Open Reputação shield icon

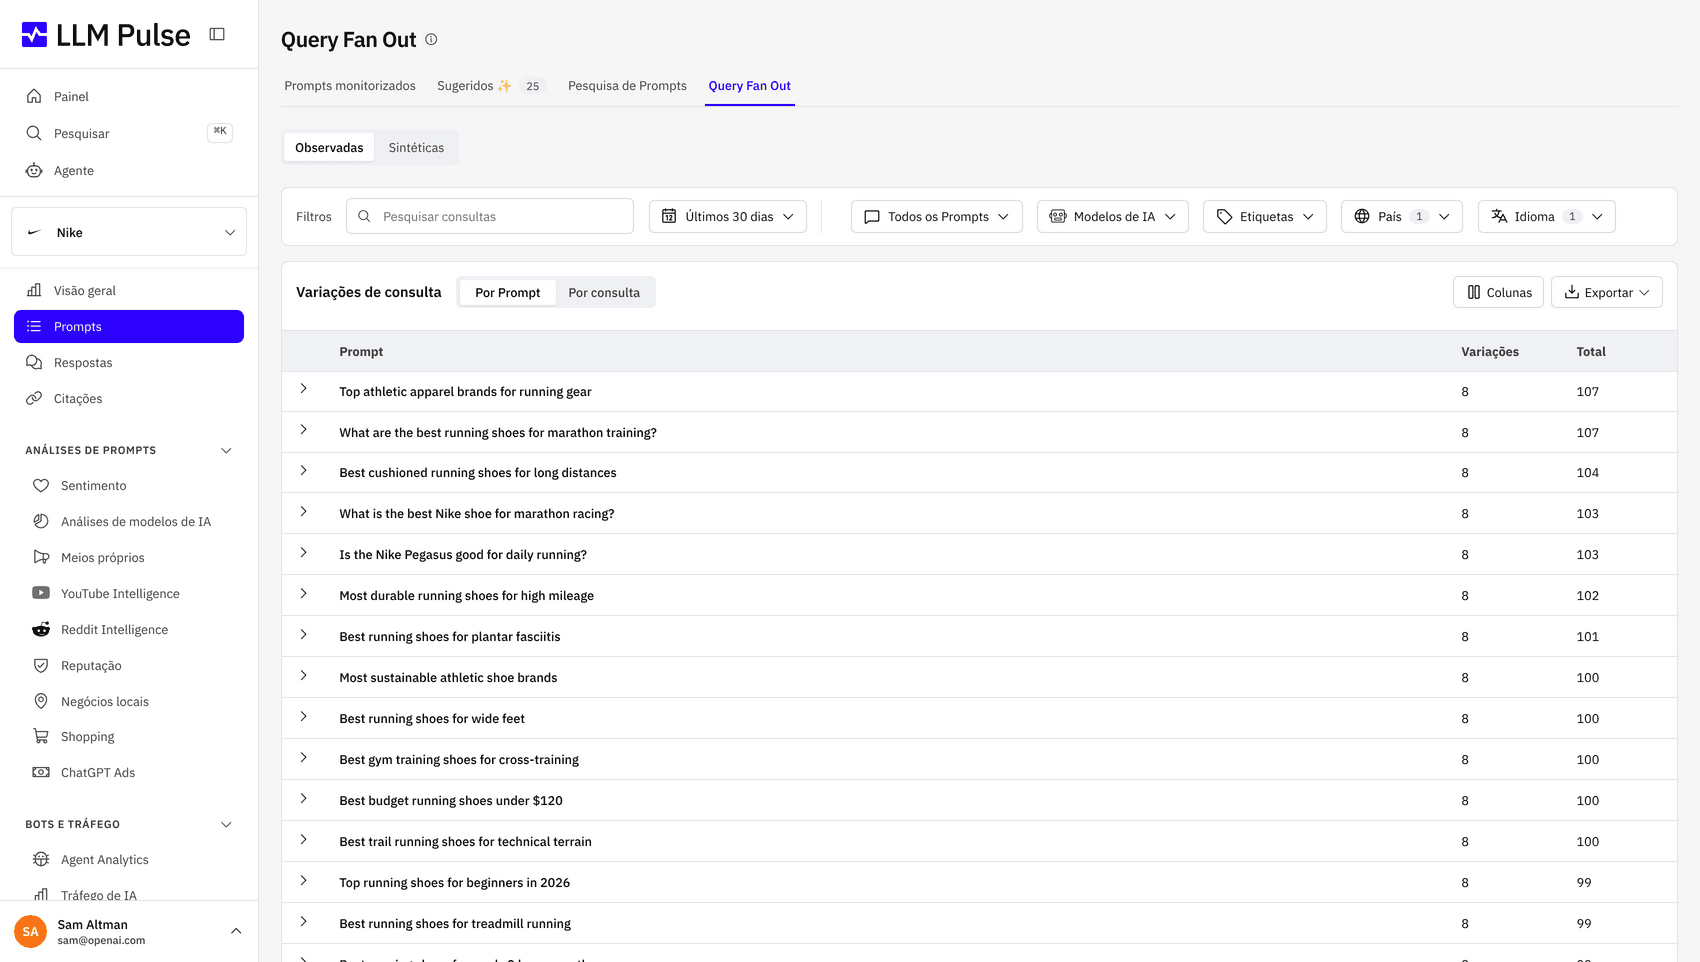(x=41, y=665)
